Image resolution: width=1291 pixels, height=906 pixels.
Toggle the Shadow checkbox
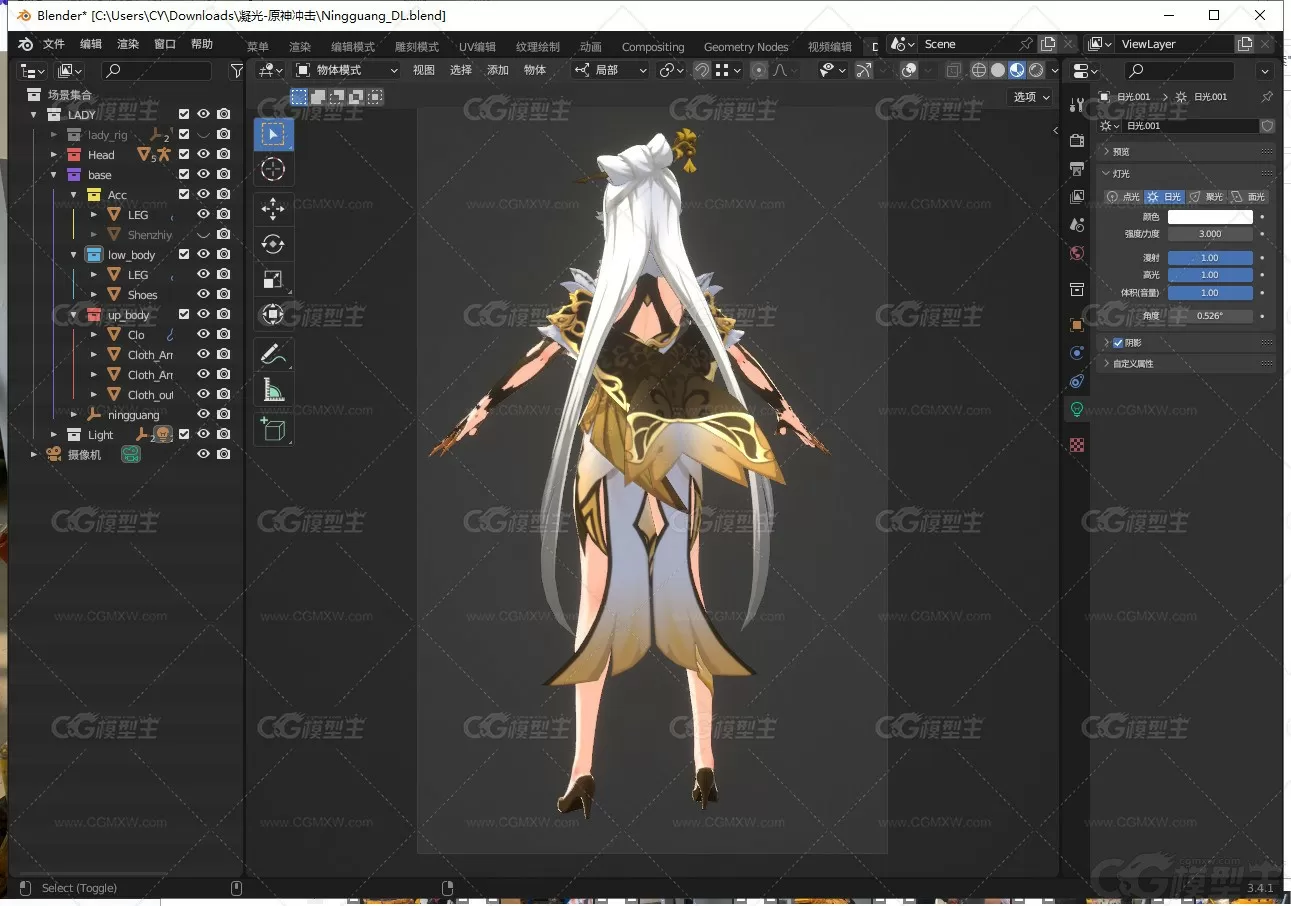(x=1118, y=343)
